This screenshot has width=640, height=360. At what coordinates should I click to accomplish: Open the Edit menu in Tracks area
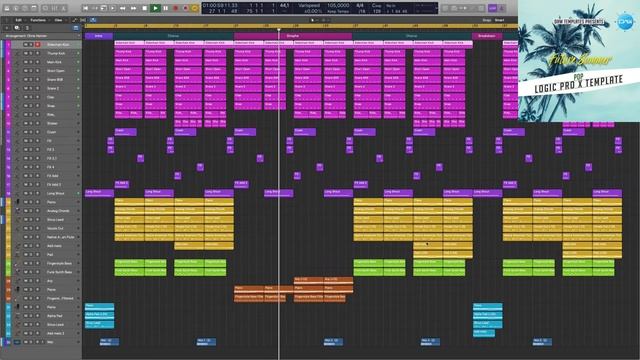pyautogui.click(x=18, y=20)
